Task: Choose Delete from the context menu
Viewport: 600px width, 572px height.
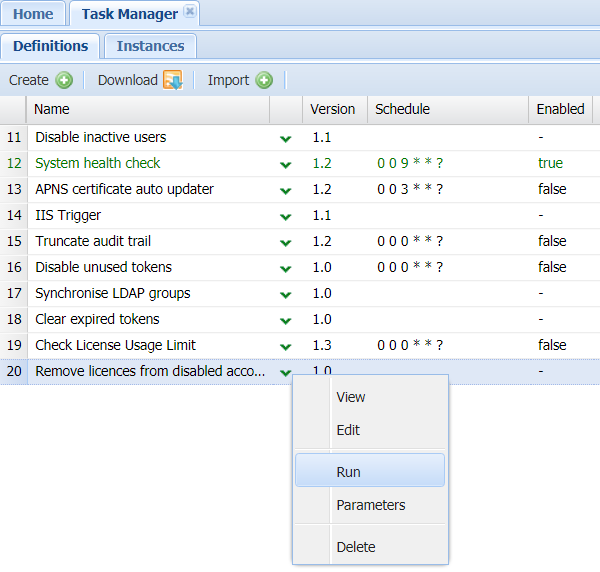Action: tap(356, 547)
